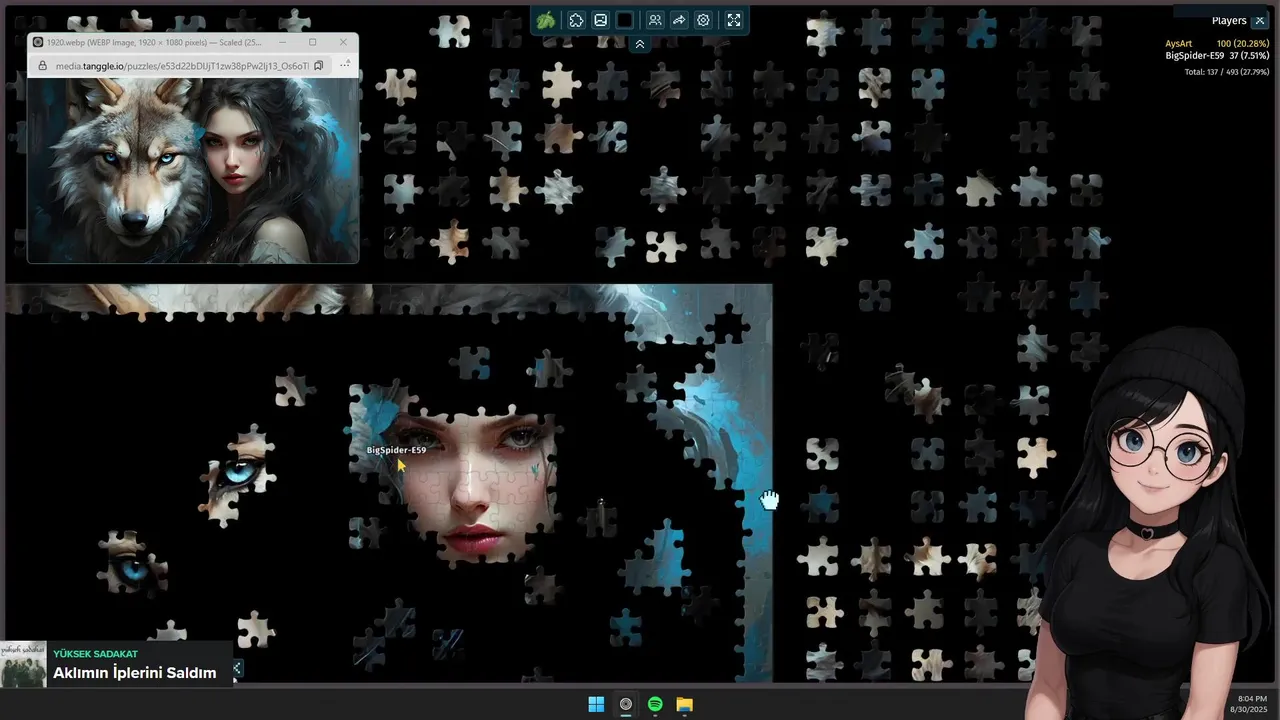Open Spotify from the taskbar

(655, 704)
